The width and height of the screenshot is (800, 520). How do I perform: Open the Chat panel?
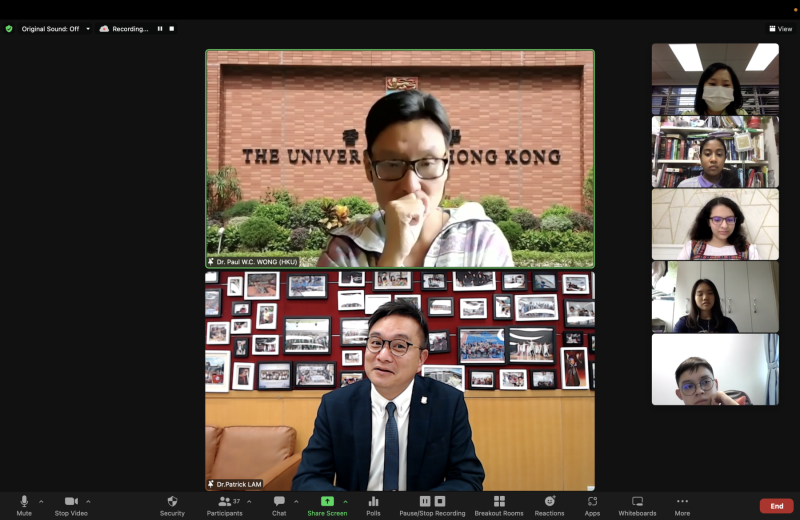pyautogui.click(x=279, y=505)
